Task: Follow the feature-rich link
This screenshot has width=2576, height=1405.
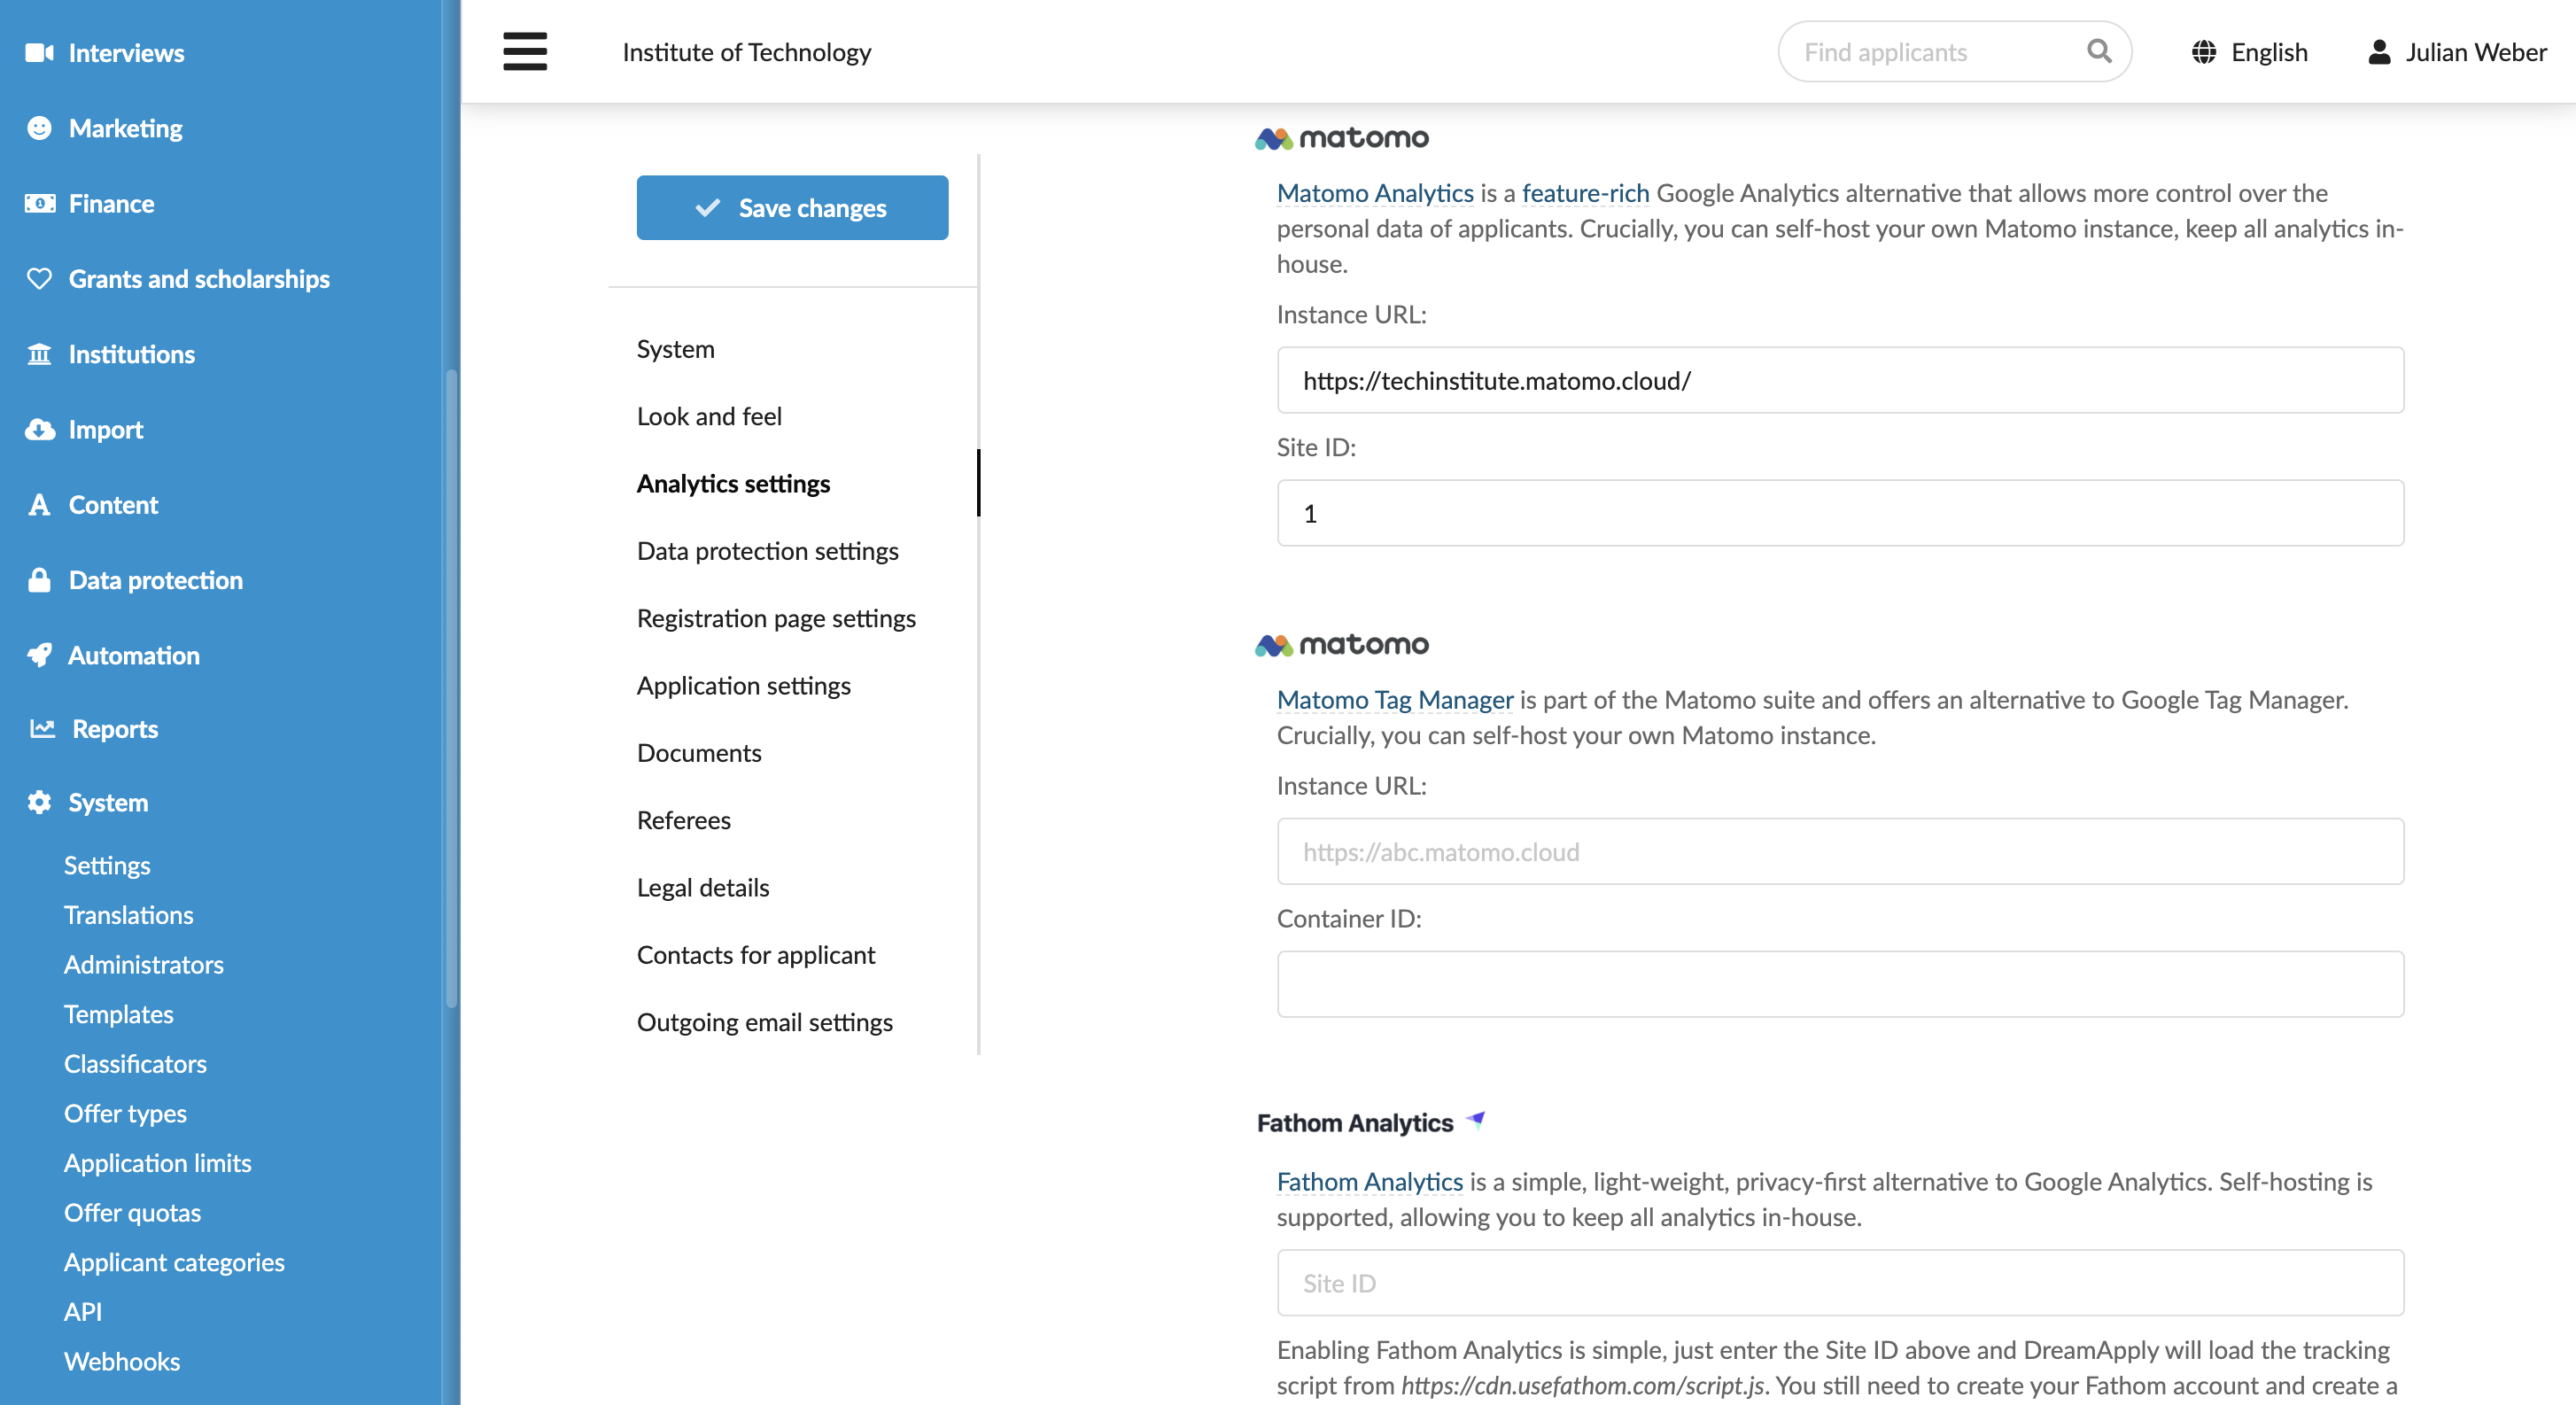Action: point(1585,193)
